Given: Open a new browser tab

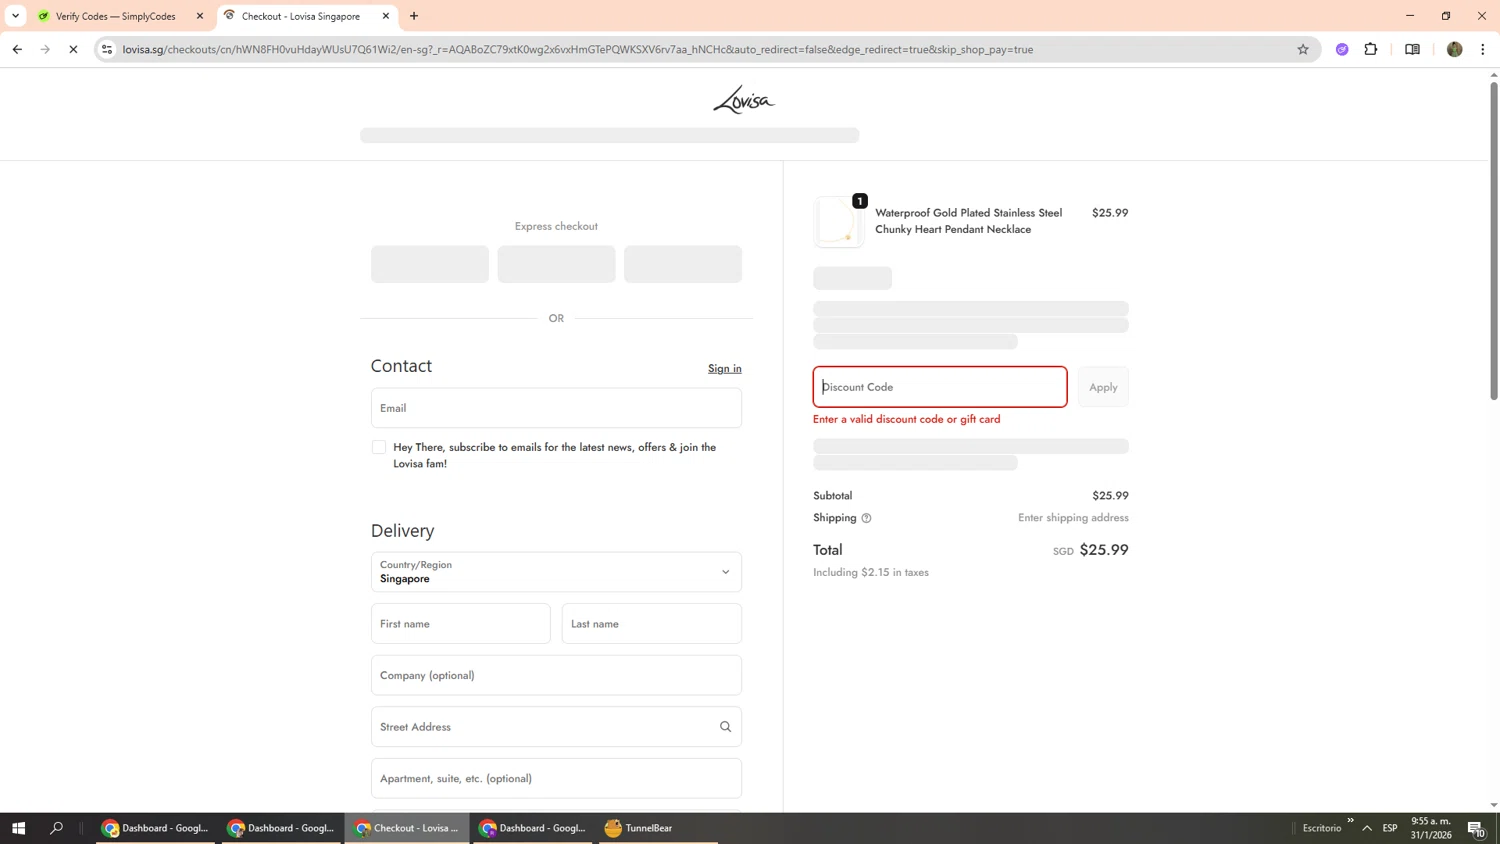Looking at the screenshot, I should pyautogui.click(x=414, y=16).
